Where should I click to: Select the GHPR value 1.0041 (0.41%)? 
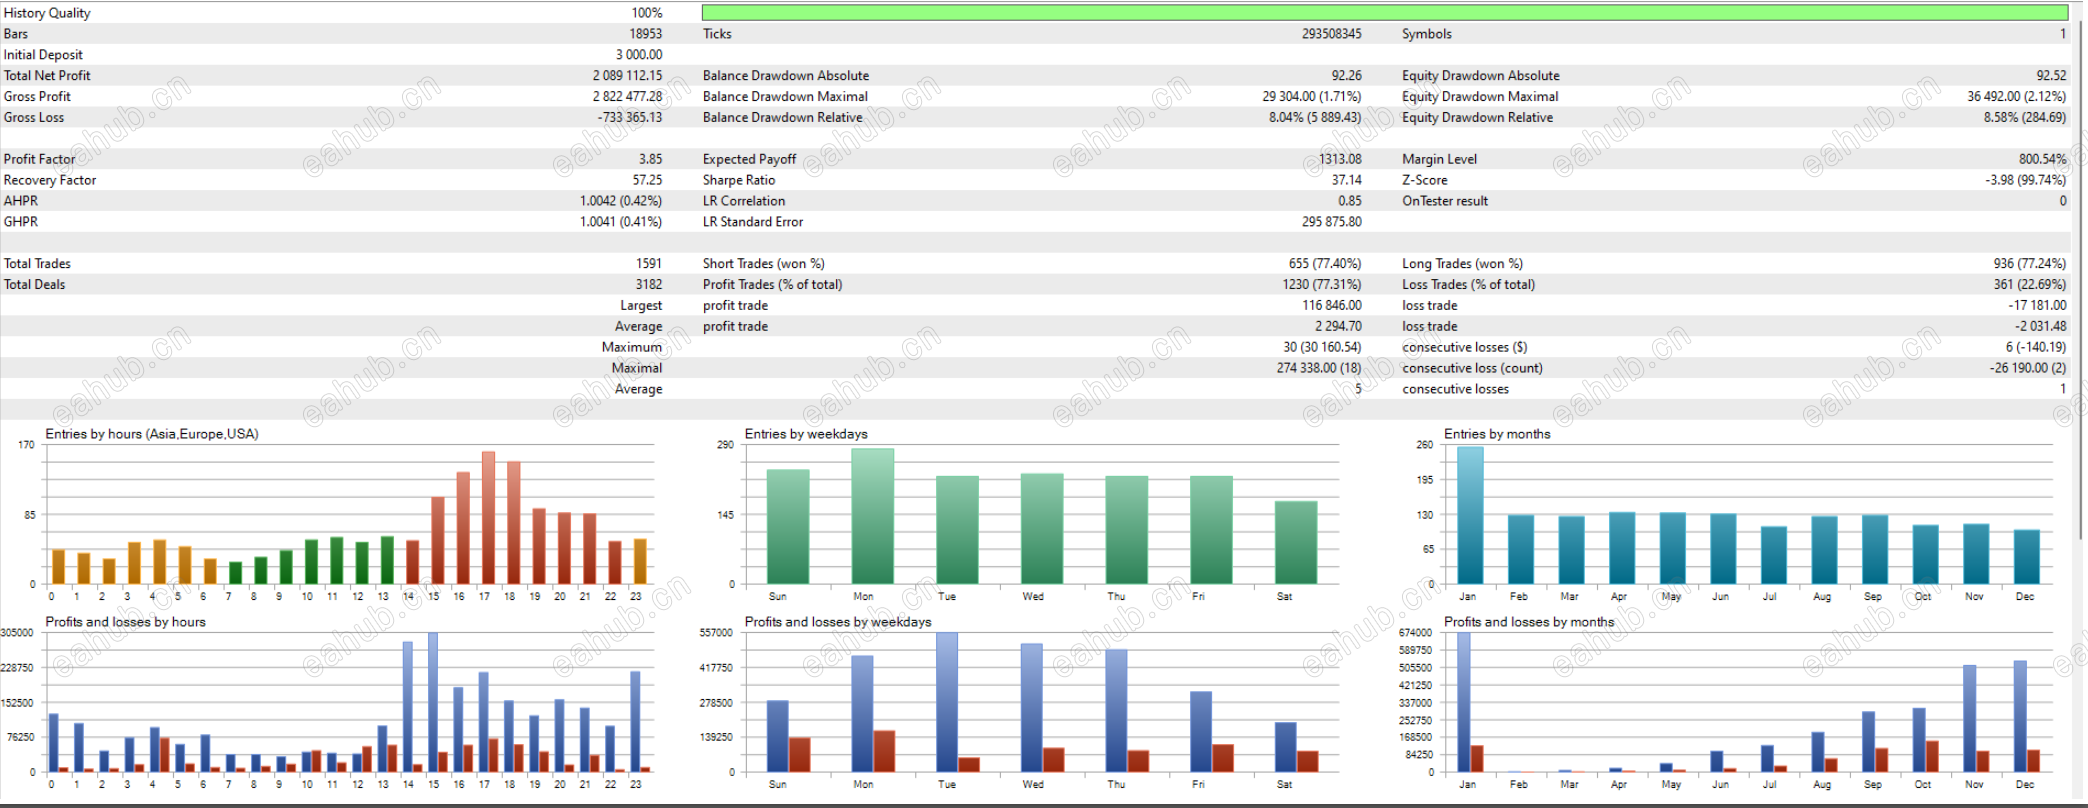(621, 223)
